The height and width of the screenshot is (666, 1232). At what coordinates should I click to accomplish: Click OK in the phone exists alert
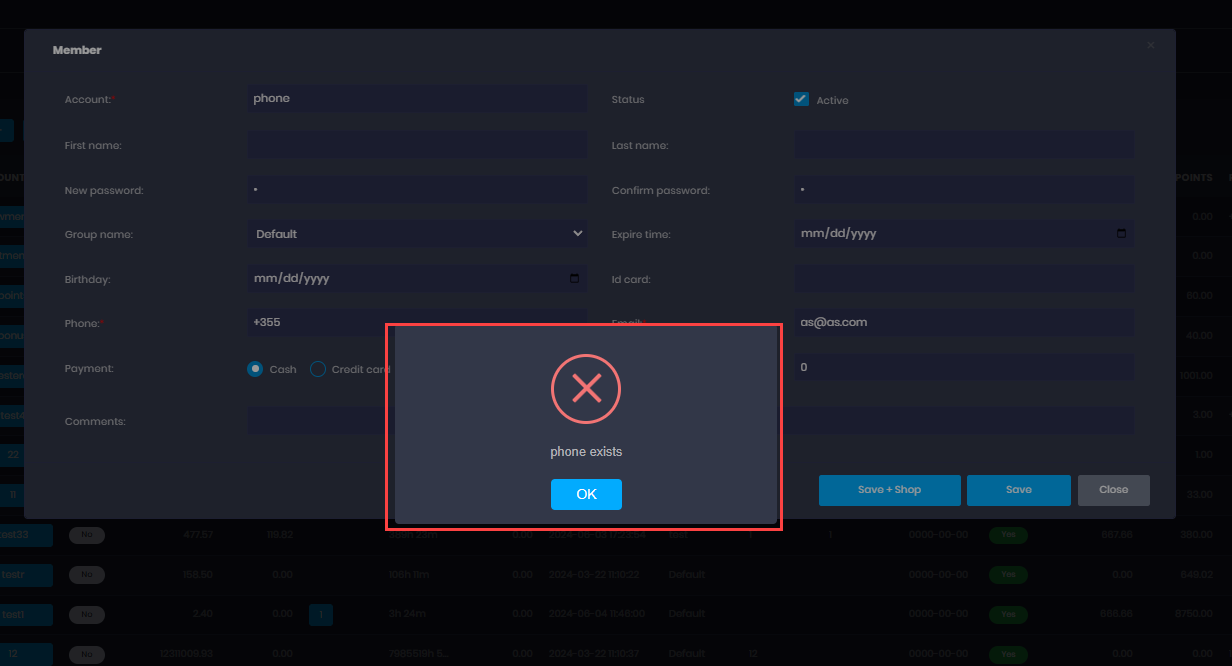pos(586,494)
